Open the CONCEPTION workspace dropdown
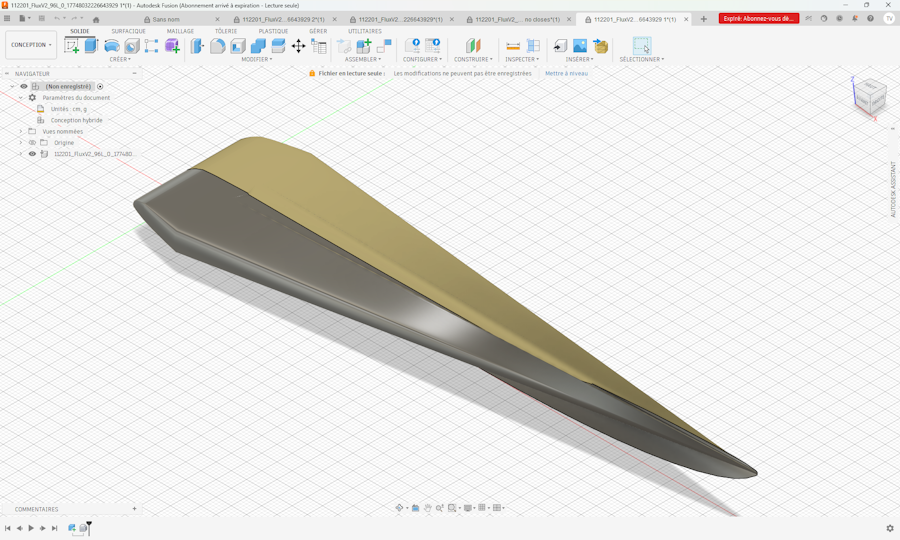Screen dimensions: 900x540 pos(31,45)
